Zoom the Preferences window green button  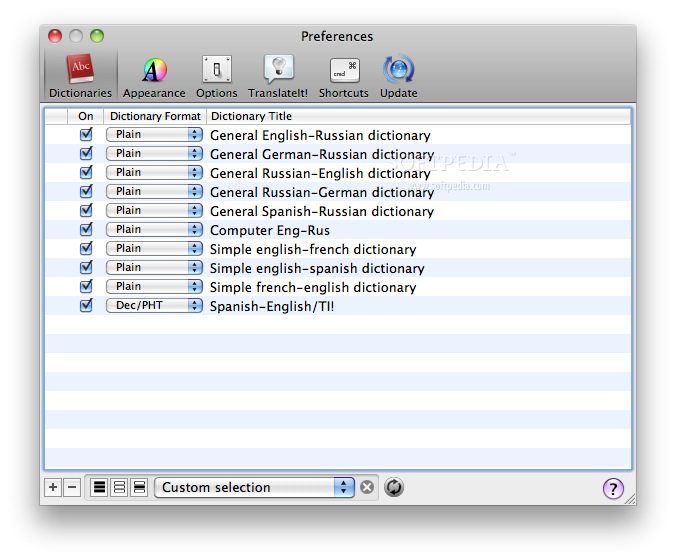97,36
